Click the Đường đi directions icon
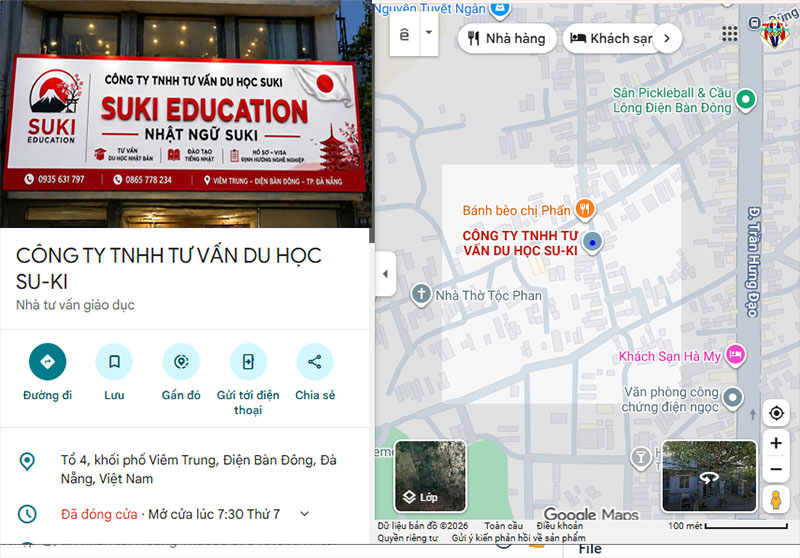 [47, 362]
